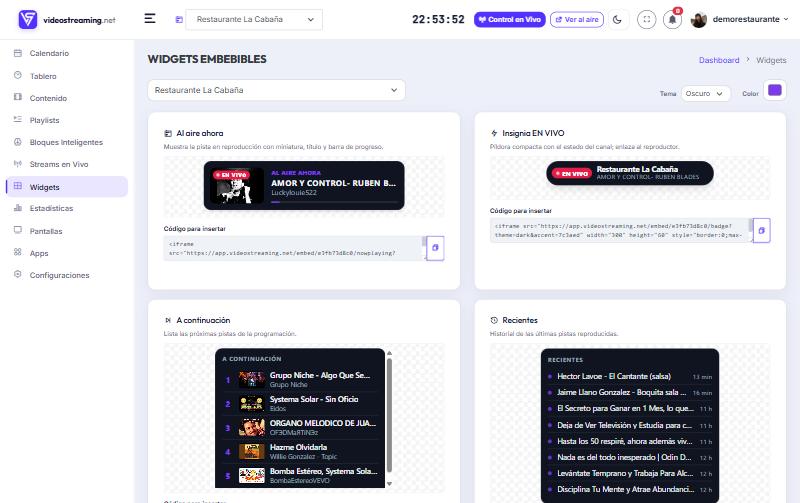Open the top Restaurante La Cabaña selector
Image resolution: width=800 pixels, height=503 pixels.
pos(254,19)
